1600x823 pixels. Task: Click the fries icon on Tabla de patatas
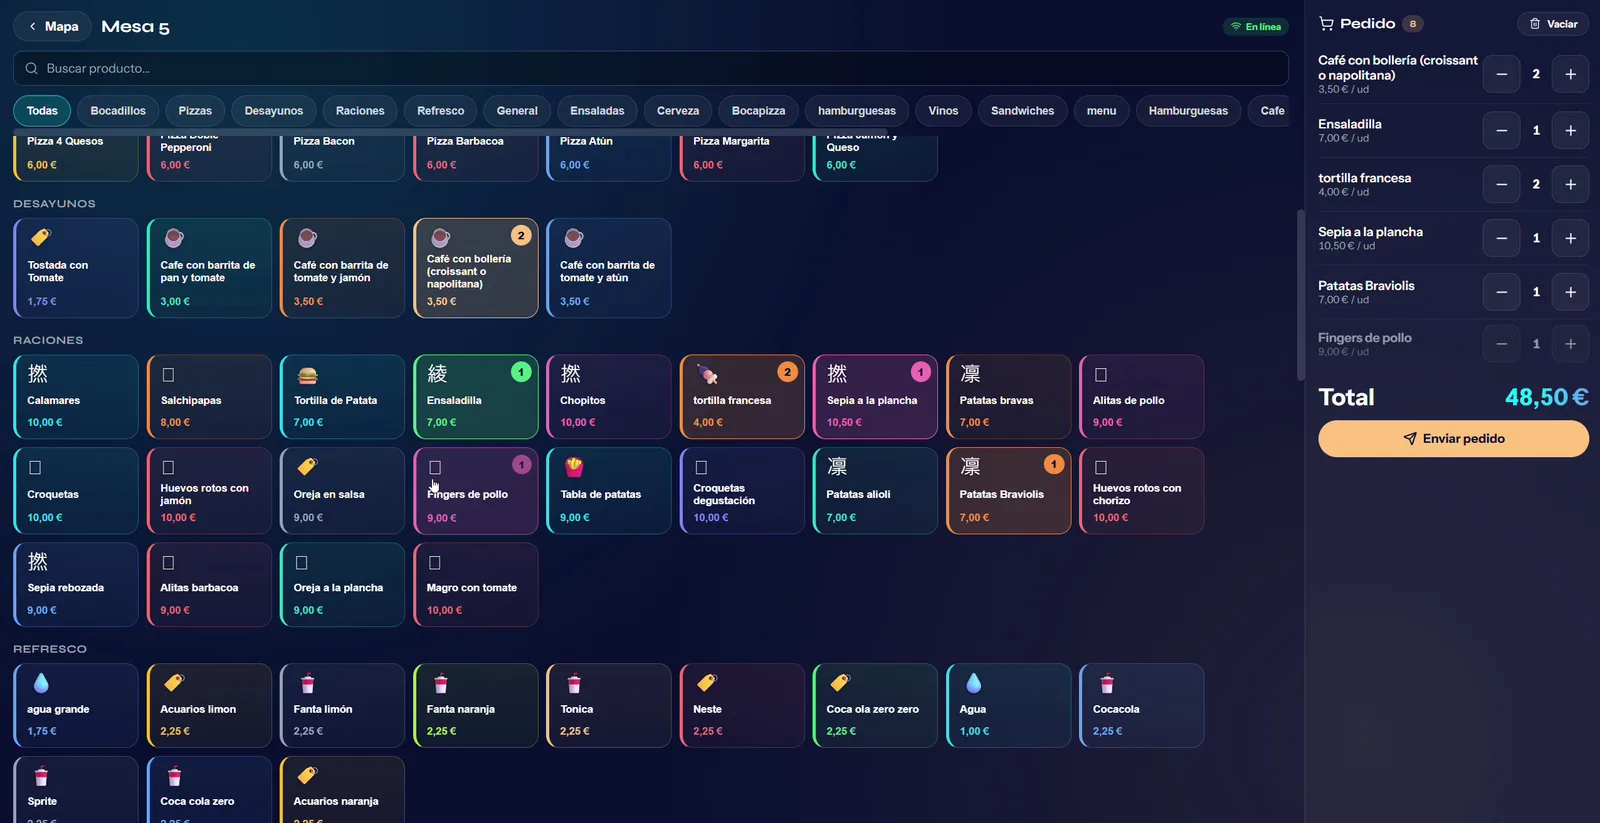pos(574,467)
